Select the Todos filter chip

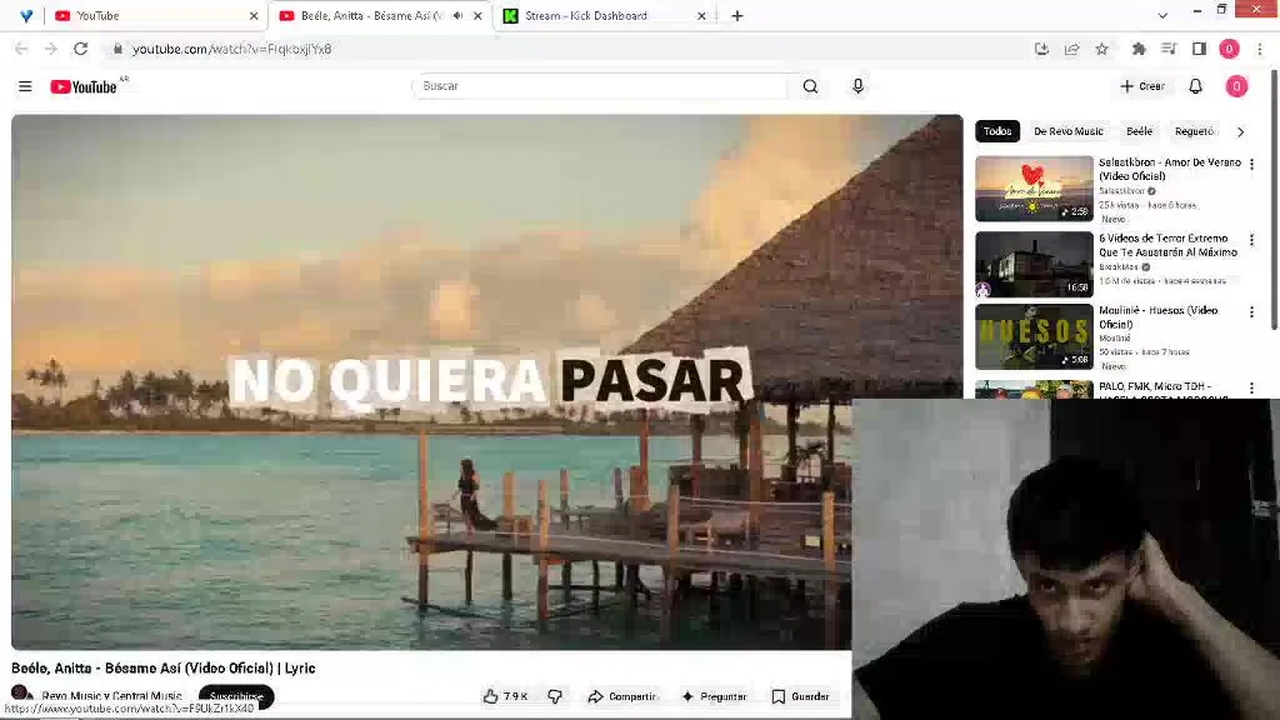(997, 131)
